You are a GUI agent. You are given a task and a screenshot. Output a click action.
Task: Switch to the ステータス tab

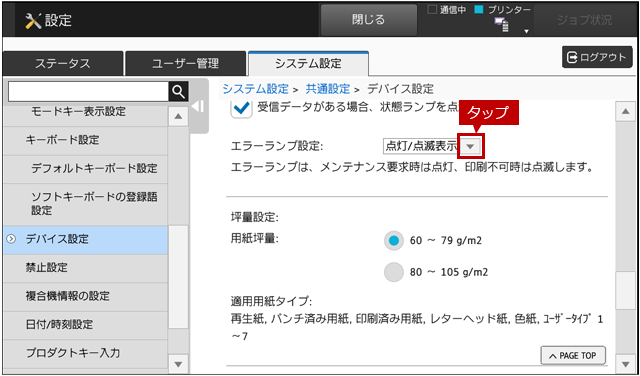(62, 64)
